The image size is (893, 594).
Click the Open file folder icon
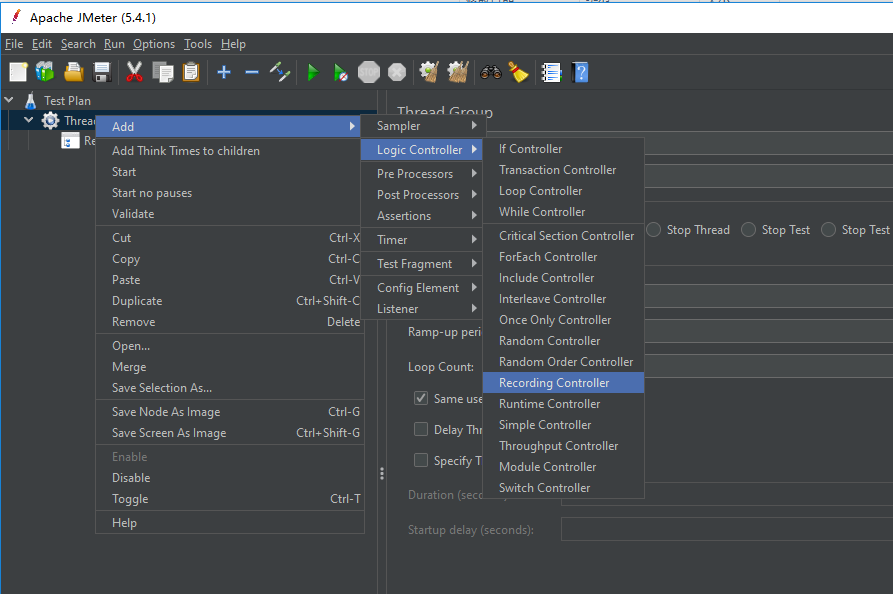[x=73, y=72]
